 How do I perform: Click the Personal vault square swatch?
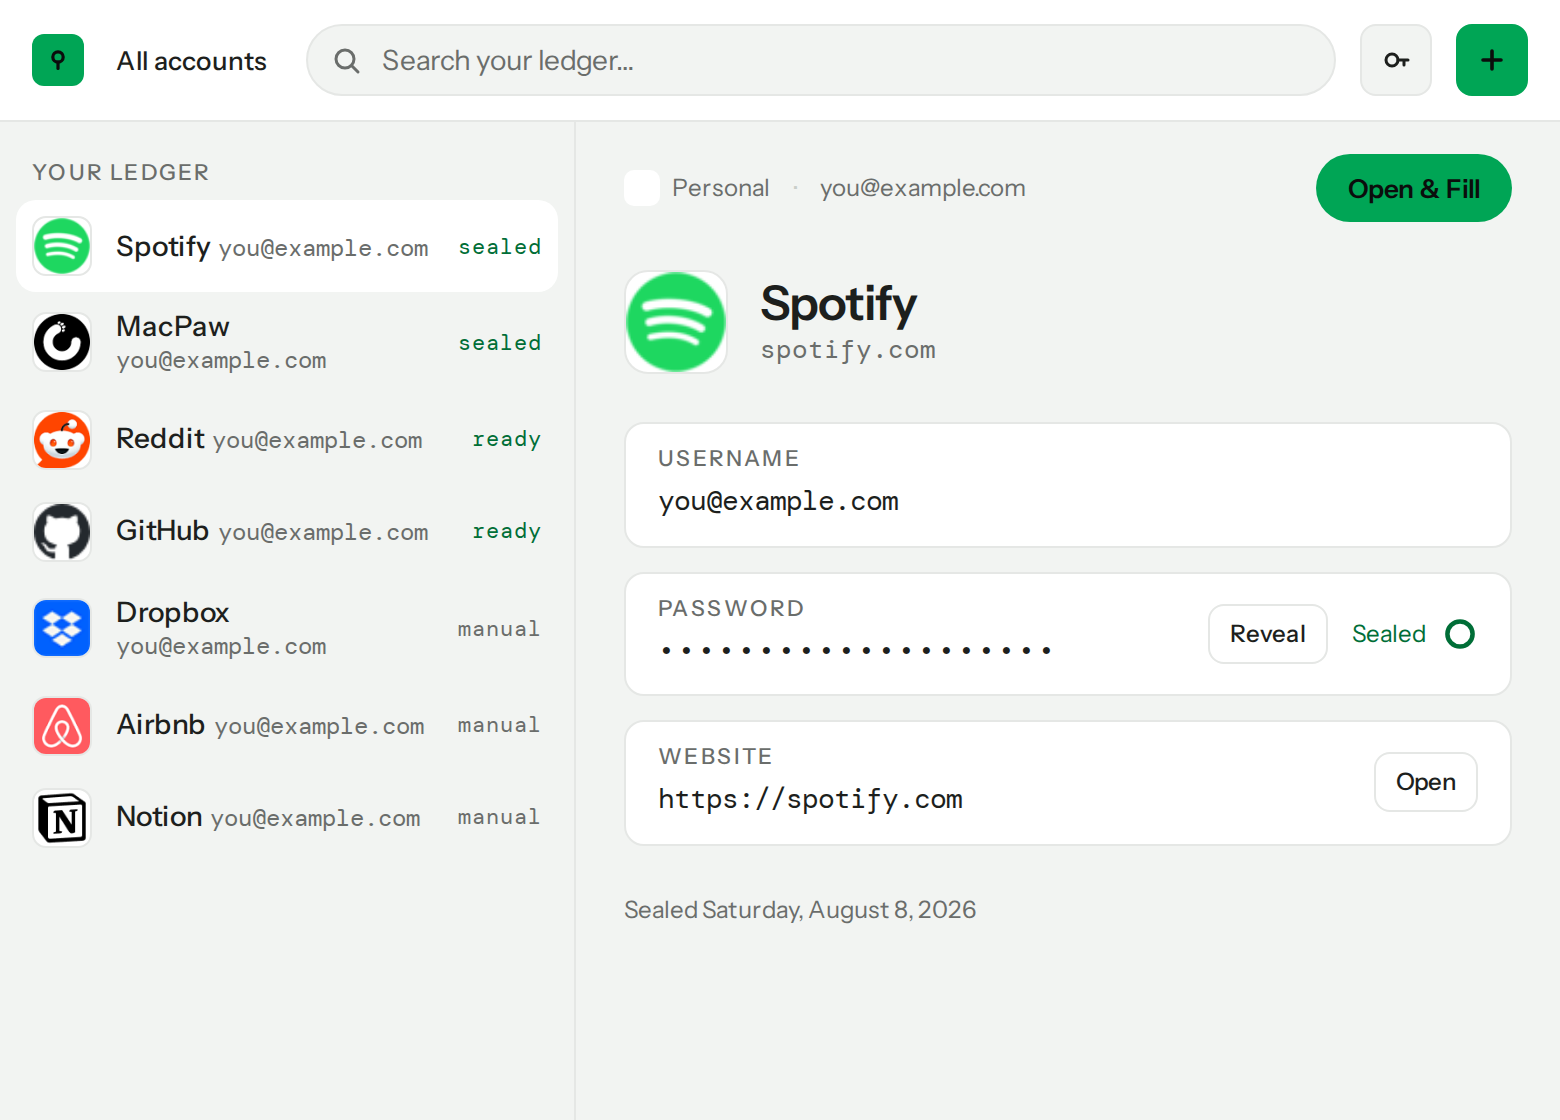click(642, 188)
